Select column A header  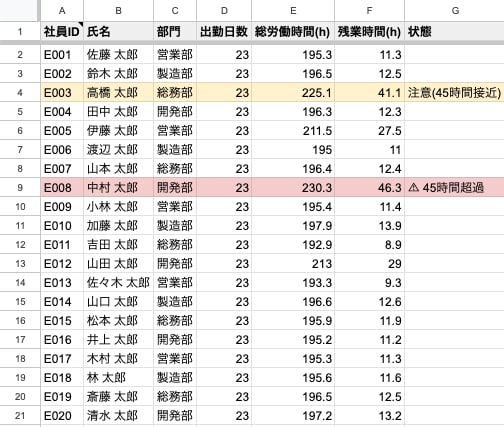(x=62, y=11)
